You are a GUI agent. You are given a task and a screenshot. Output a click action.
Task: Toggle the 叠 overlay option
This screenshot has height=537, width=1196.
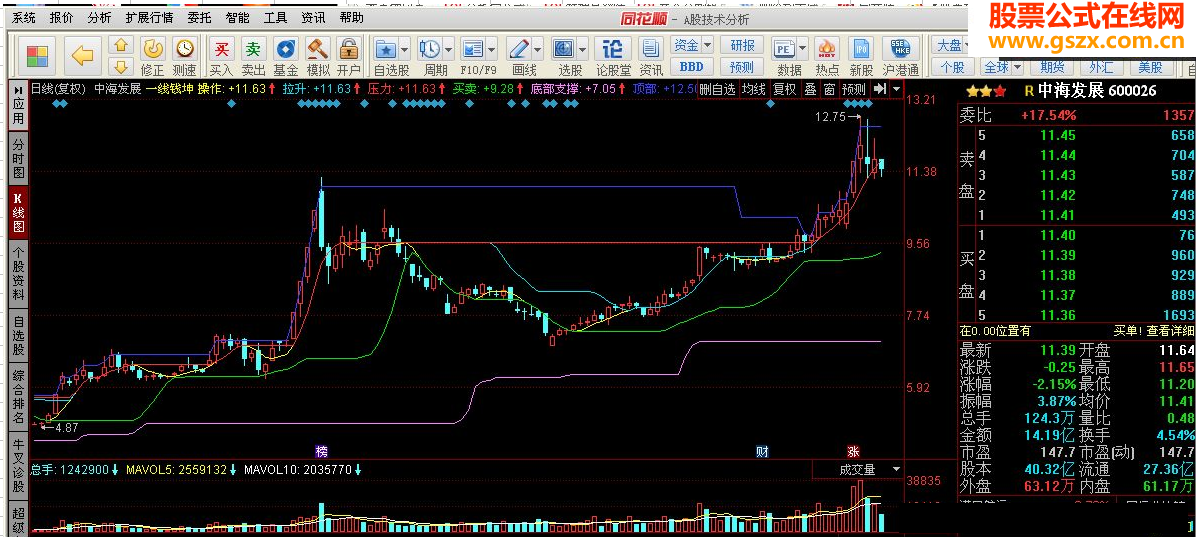pos(810,88)
